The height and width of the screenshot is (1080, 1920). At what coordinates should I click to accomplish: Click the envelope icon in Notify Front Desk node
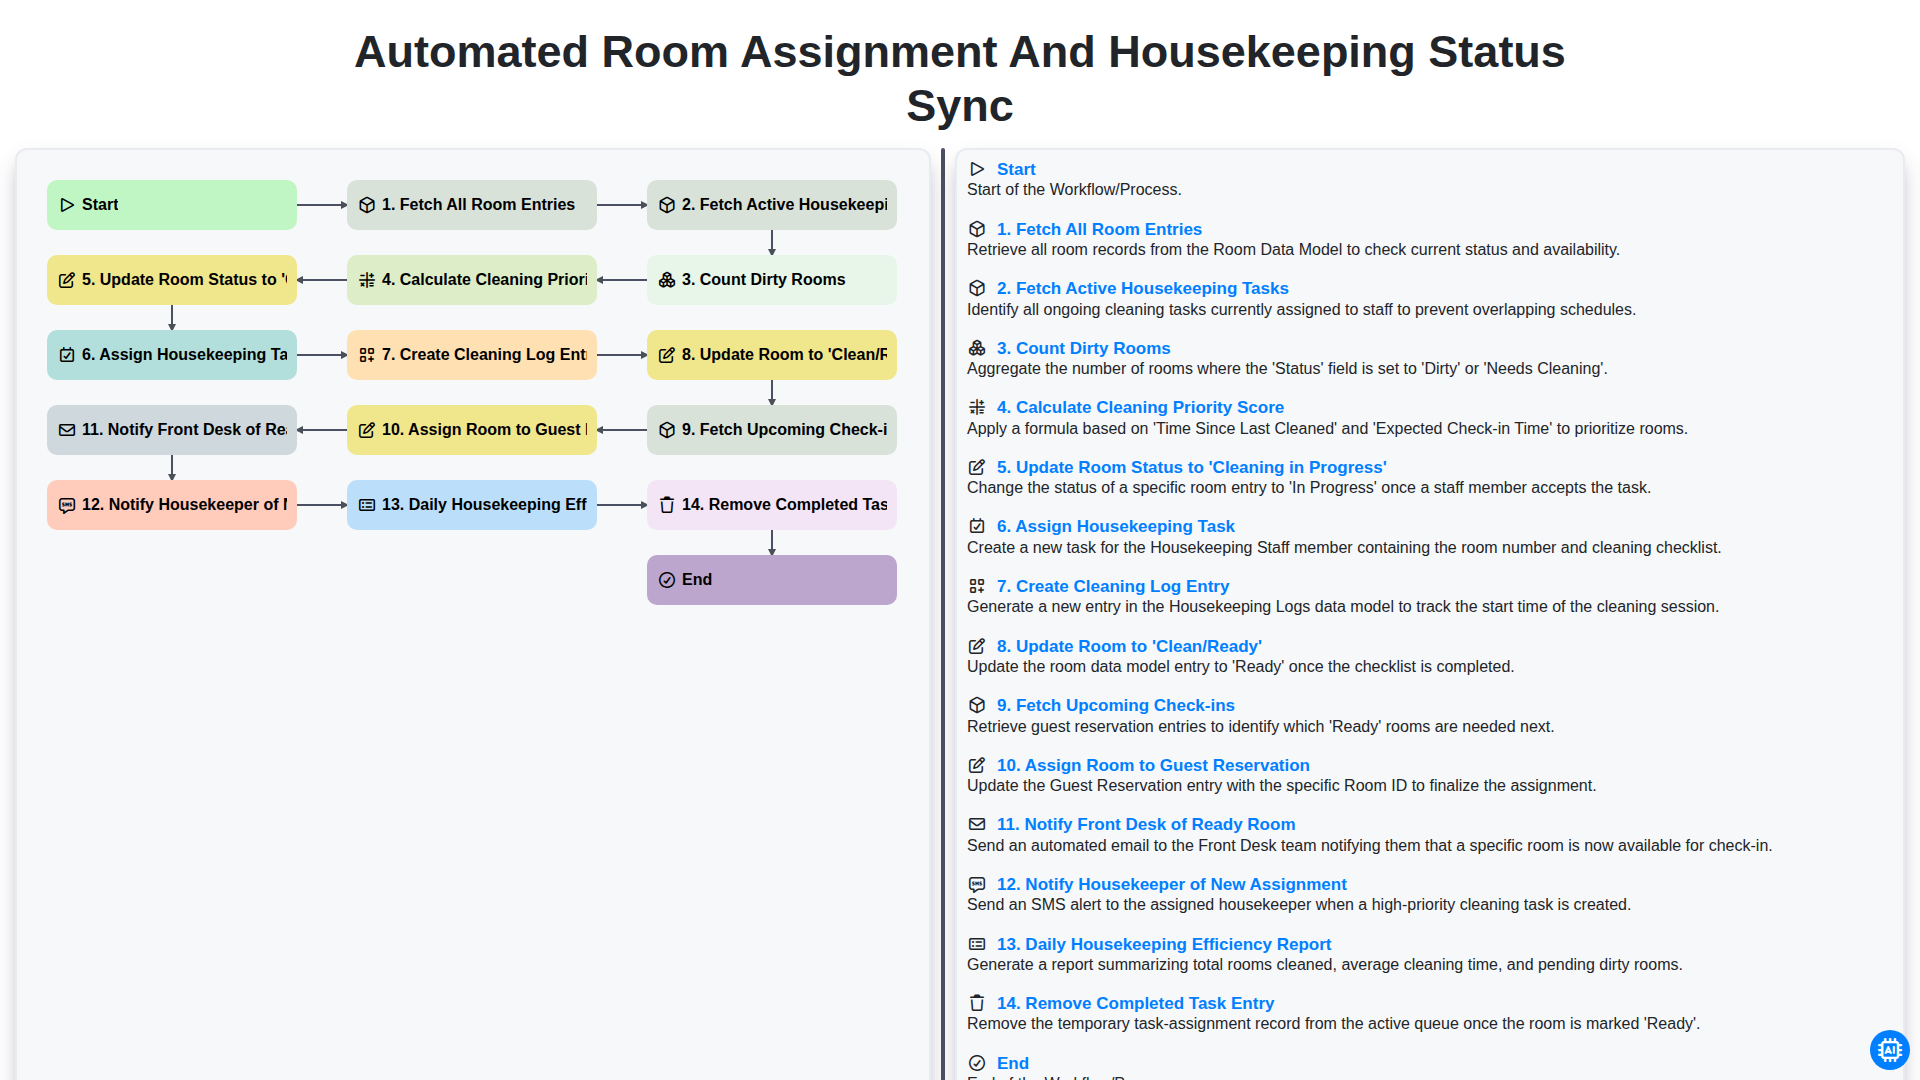pyautogui.click(x=67, y=430)
